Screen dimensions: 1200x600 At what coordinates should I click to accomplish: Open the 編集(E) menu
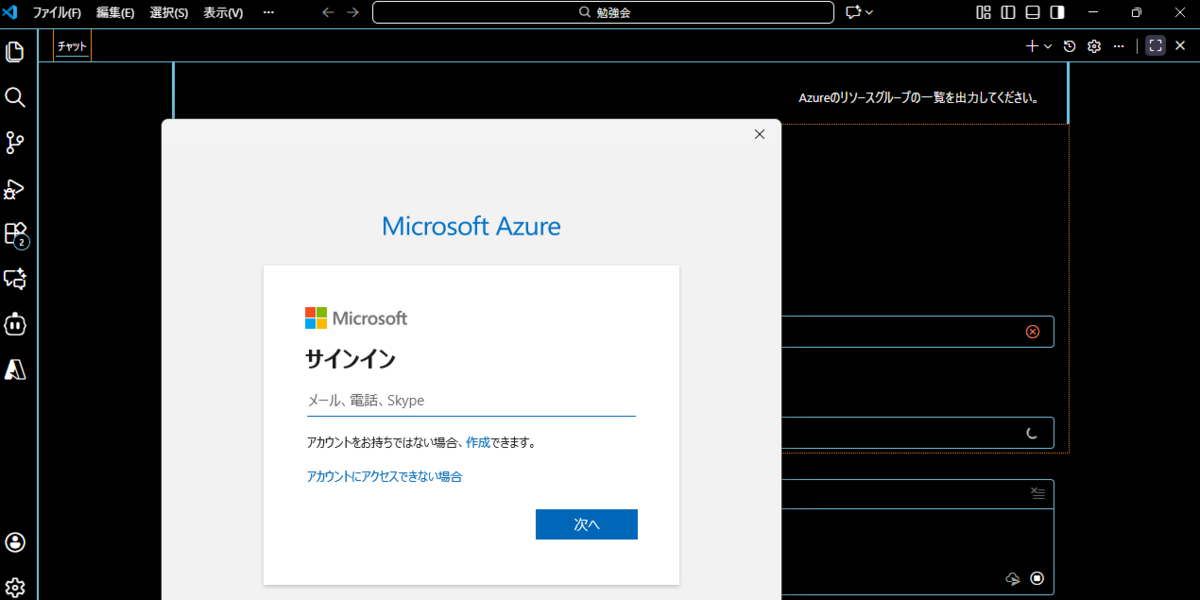point(115,13)
